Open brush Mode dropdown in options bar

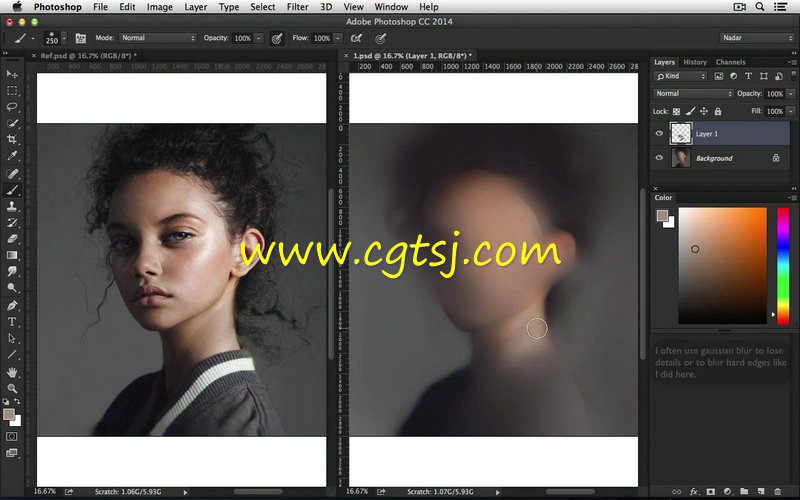click(158, 38)
